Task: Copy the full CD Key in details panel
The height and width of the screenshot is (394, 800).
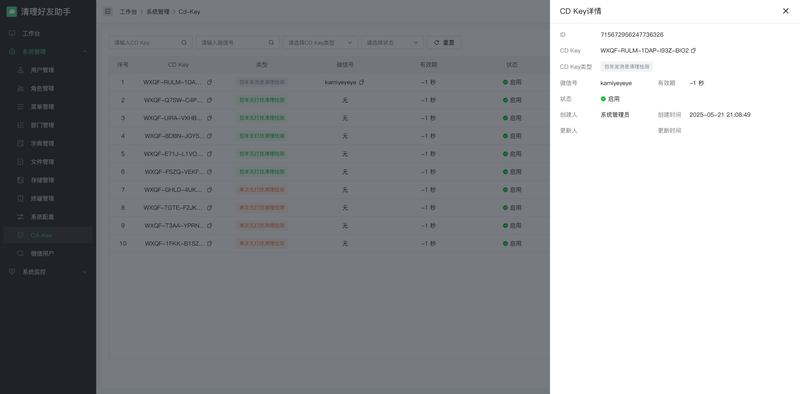Action: pos(693,51)
